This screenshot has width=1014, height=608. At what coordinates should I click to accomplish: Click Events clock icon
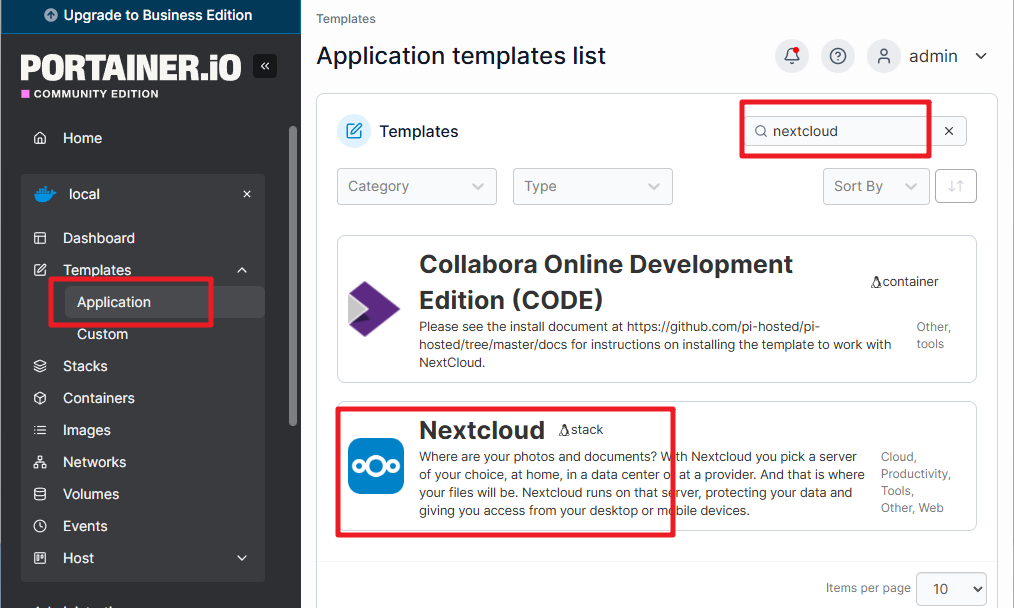pos(40,526)
